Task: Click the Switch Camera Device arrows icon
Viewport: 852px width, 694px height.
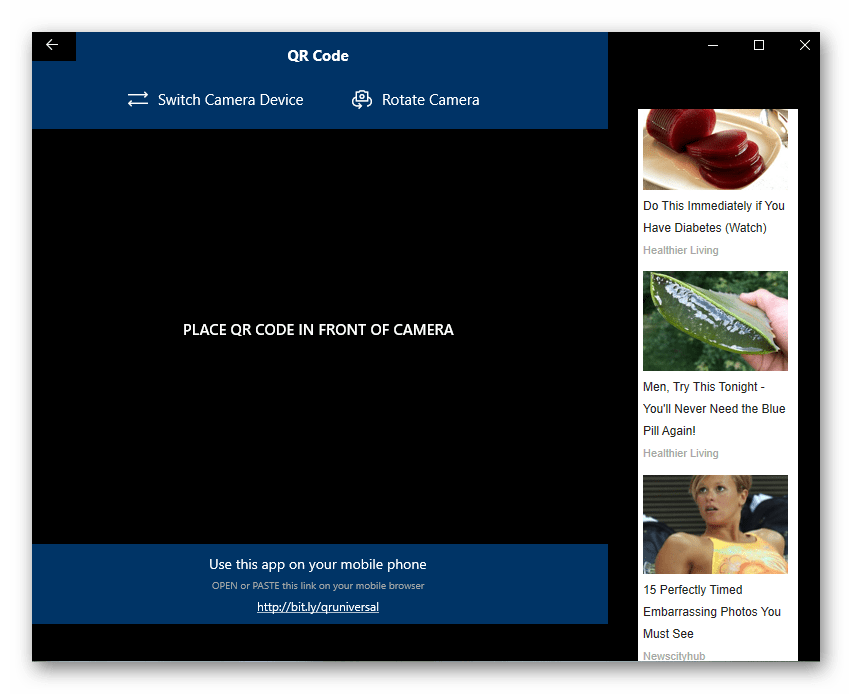Action: [138, 99]
